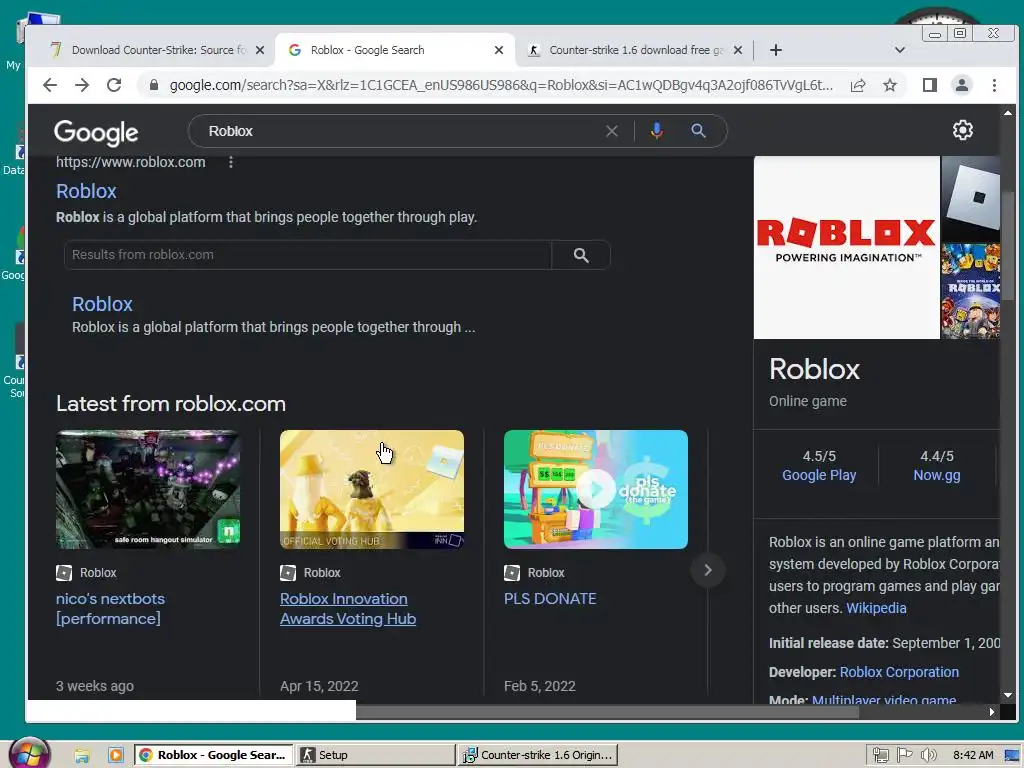The width and height of the screenshot is (1024, 768).
Task: Open the browser side panel
Action: 929,85
